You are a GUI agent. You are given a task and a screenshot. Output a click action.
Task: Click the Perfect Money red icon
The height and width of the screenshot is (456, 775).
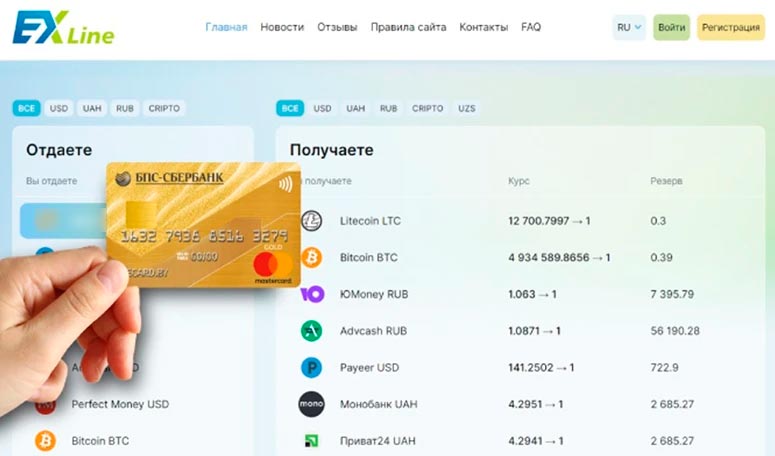coord(45,406)
